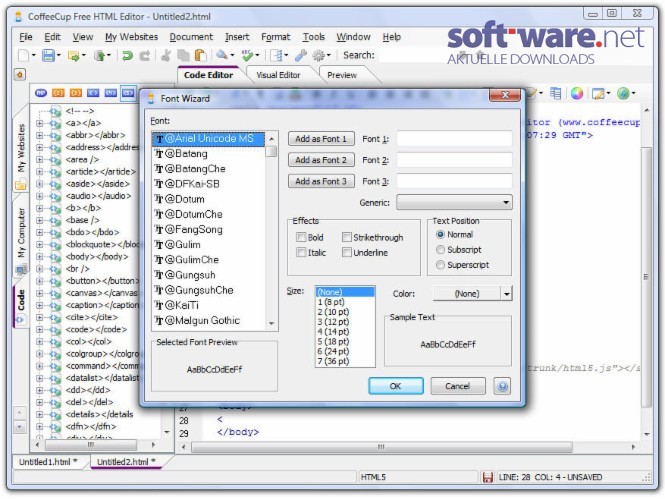Image resolution: width=665 pixels, height=500 pixels.
Task: Click the orange sidebar collapse icon
Action: pyautogui.click(x=20, y=75)
